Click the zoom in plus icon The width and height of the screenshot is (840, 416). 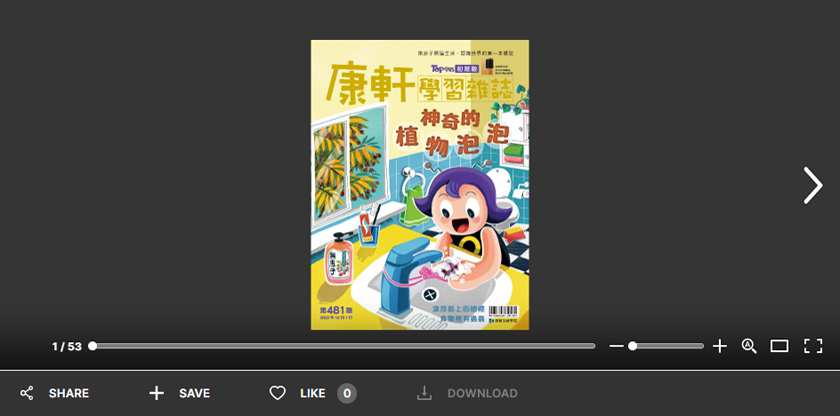click(719, 346)
